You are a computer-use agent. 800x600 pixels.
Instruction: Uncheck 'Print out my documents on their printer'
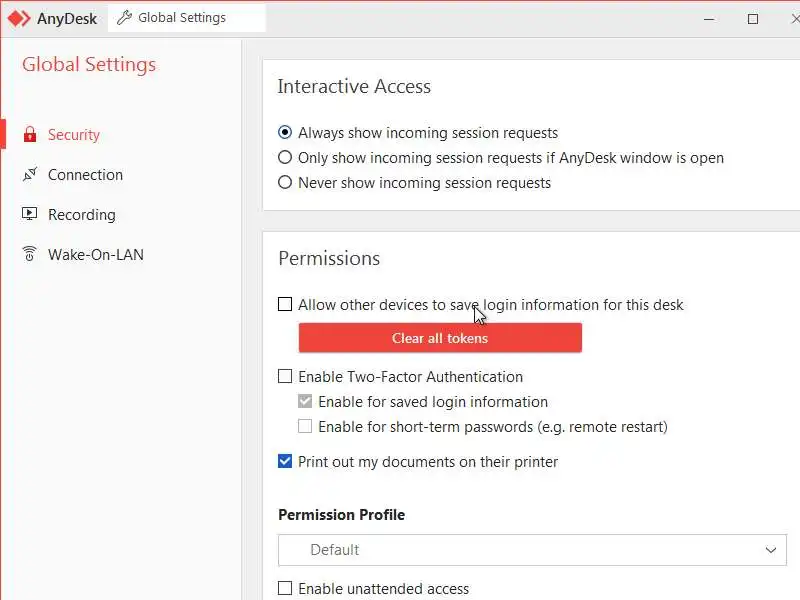pos(285,462)
